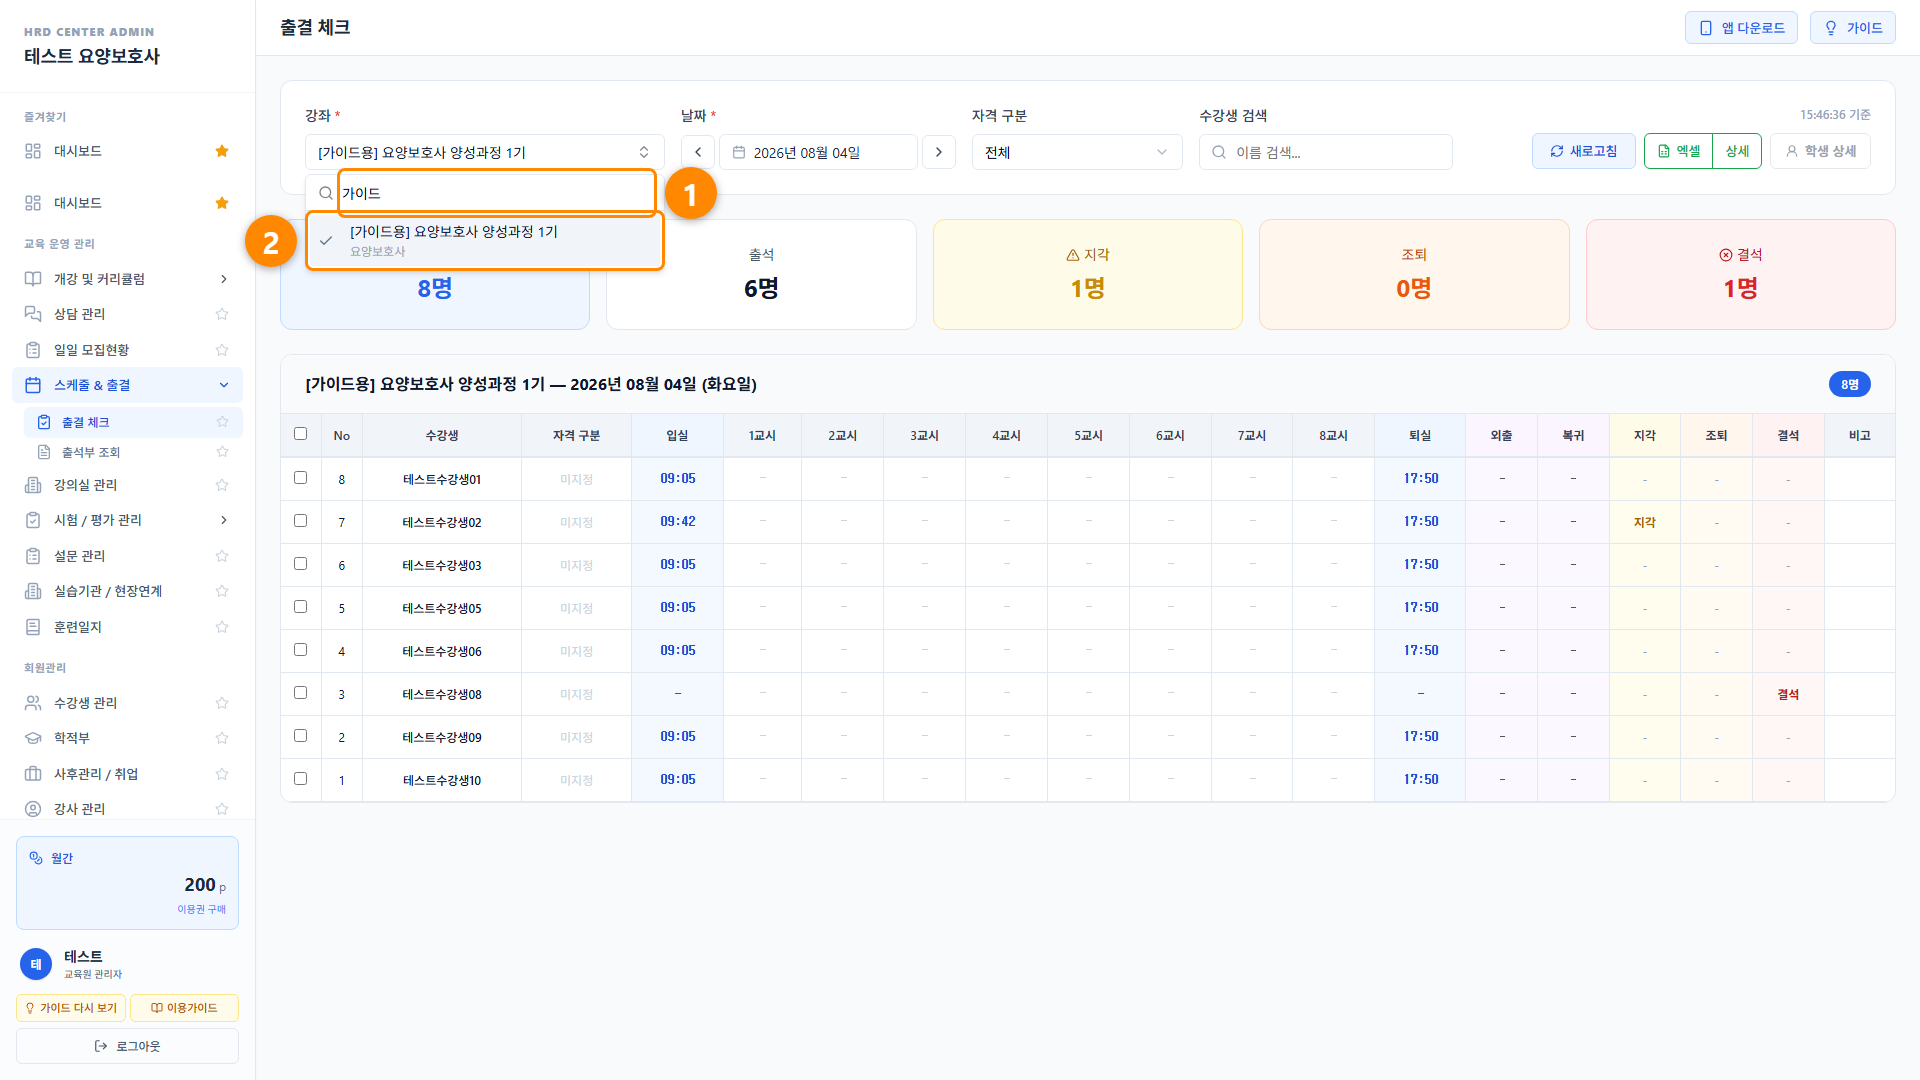The height and width of the screenshot is (1080, 1920).
Task: Click the 학생 상세 button
Action: [1820, 151]
